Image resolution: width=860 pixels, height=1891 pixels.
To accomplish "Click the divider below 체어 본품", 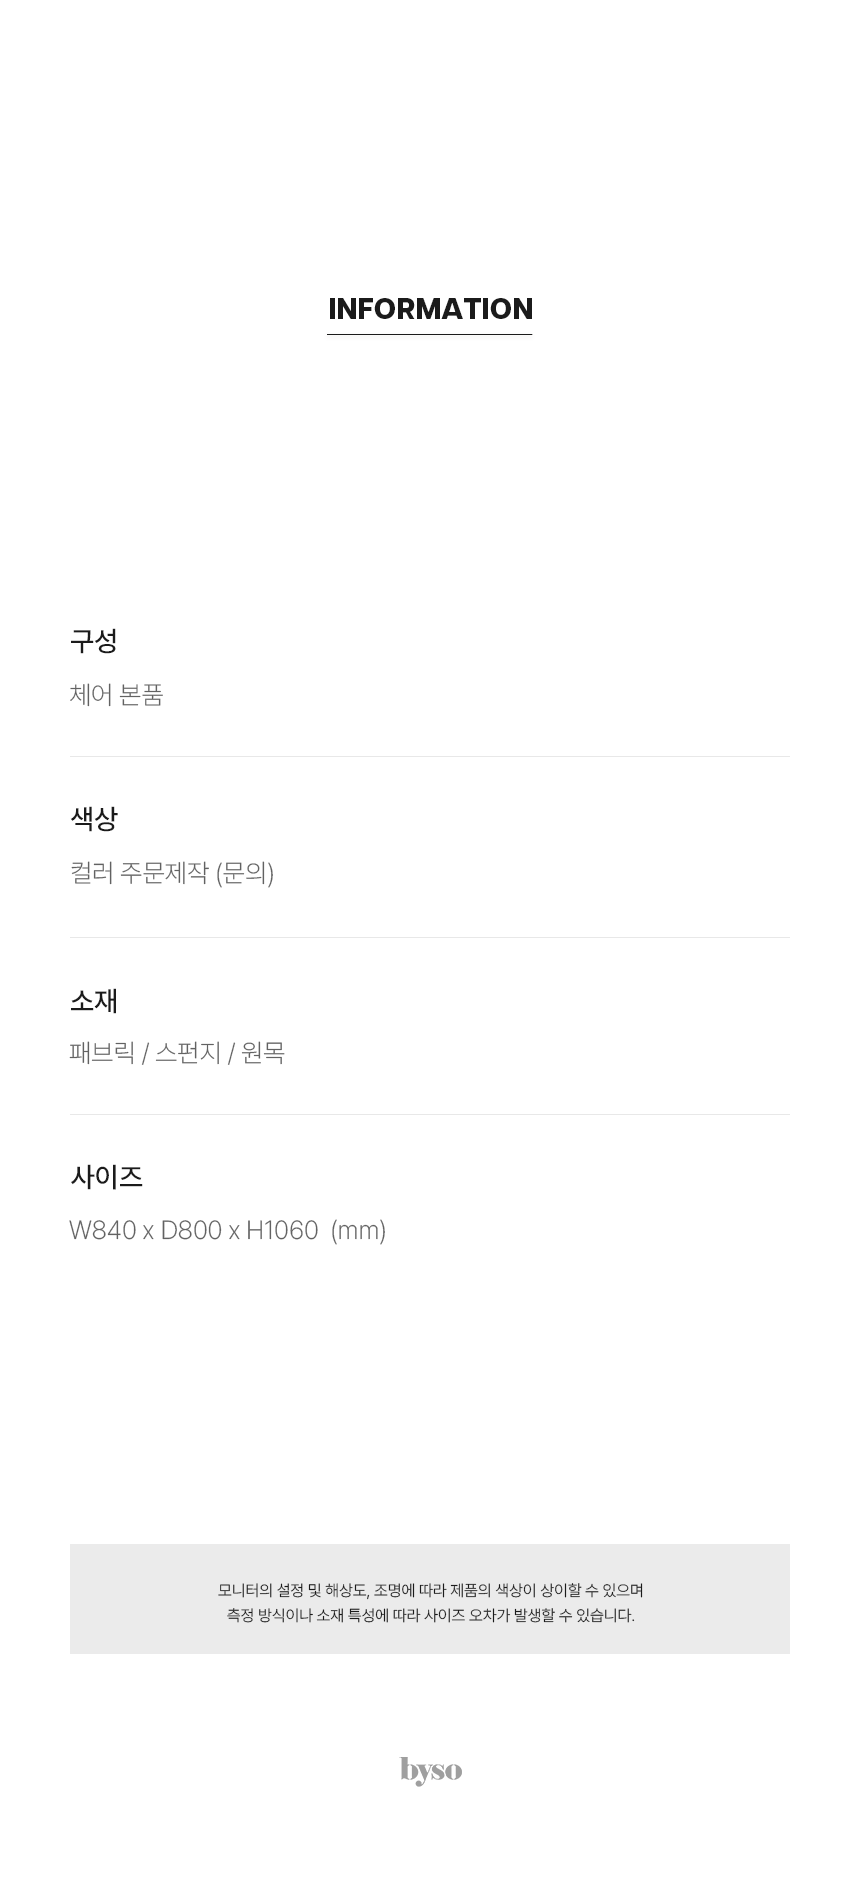I will tap(430, 757).
